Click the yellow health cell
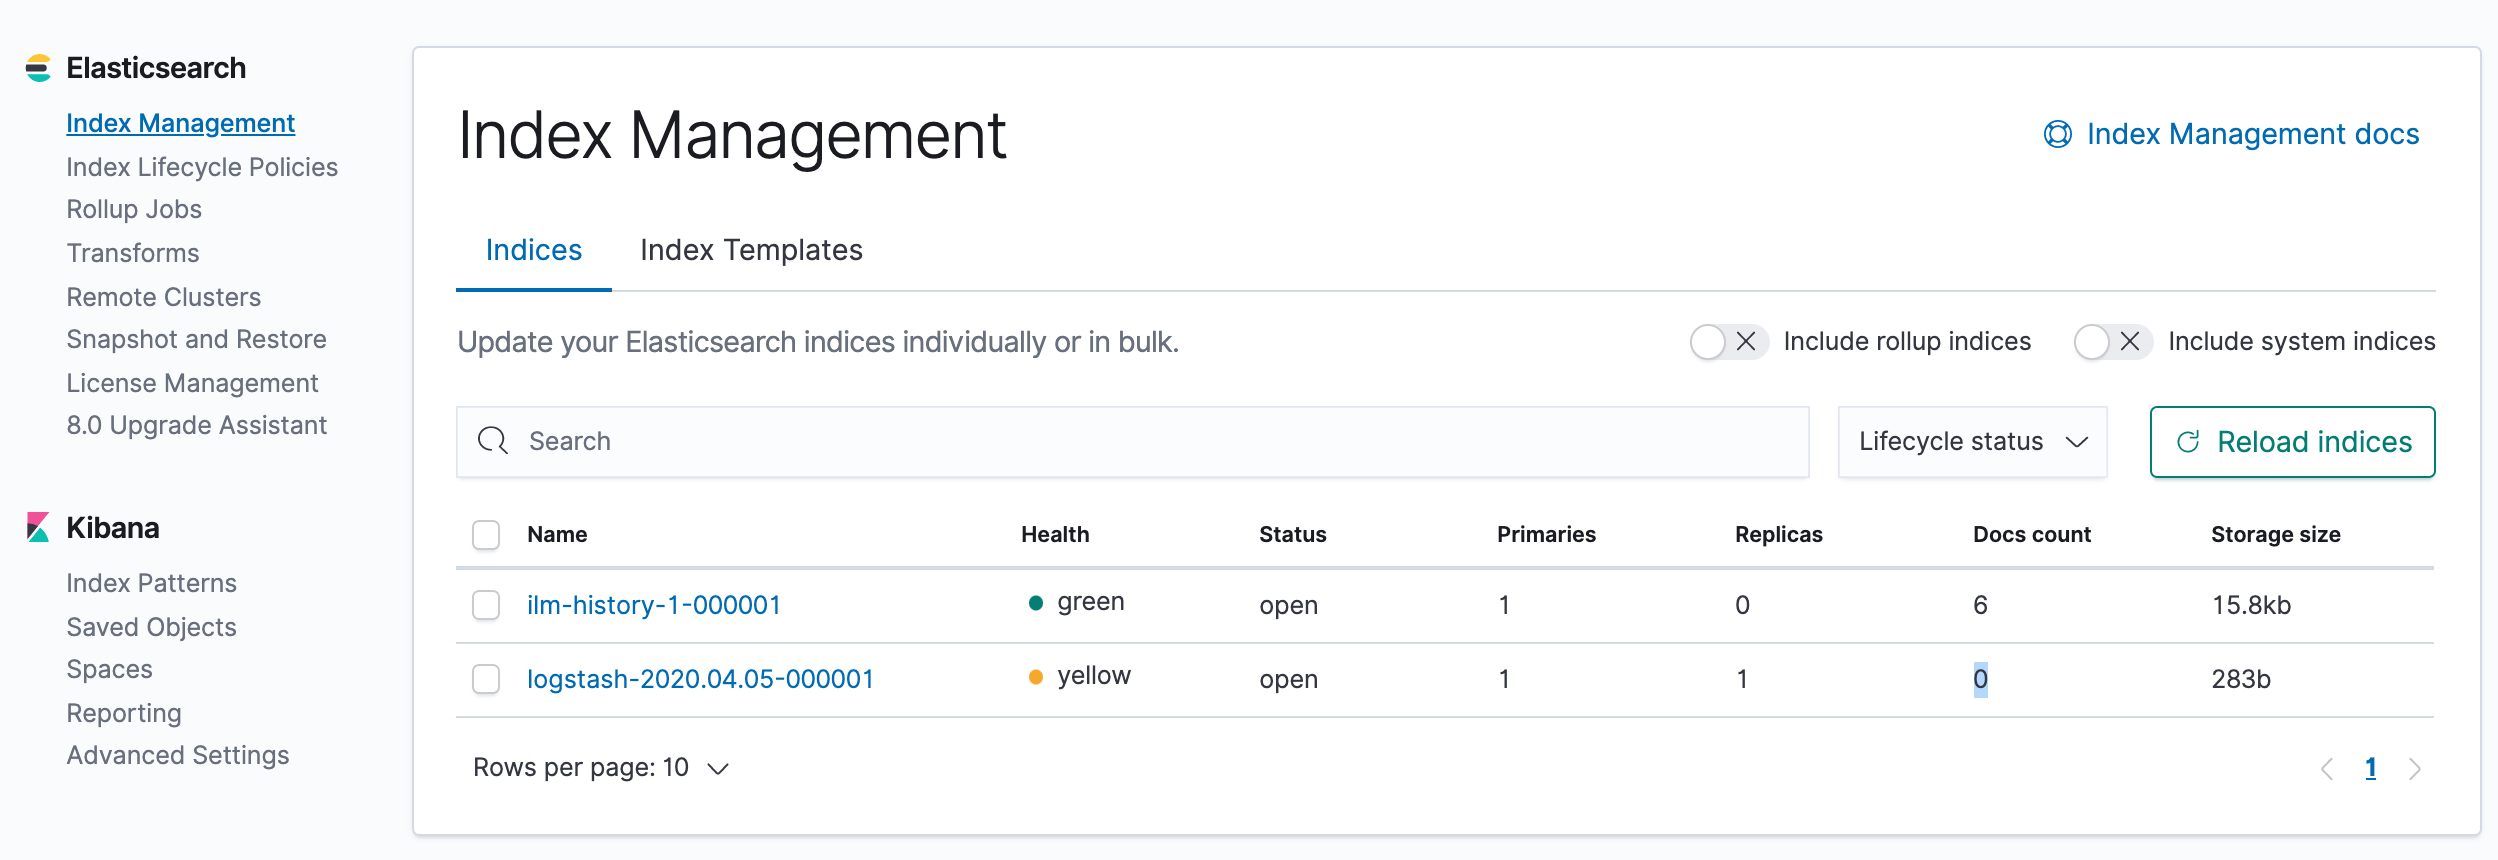2498x860 pixels. click(1080, 676)
